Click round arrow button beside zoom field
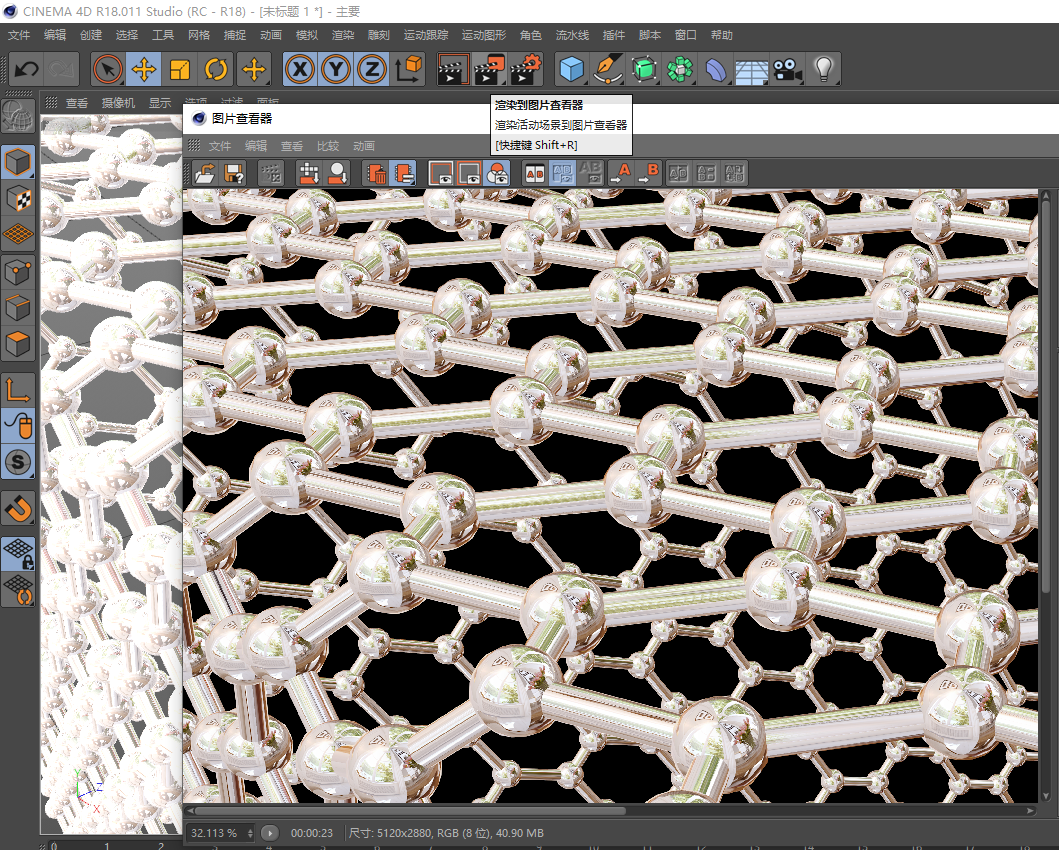This screenshot has width=1059, height=850. pyautogui.click(x=269, y=833)
